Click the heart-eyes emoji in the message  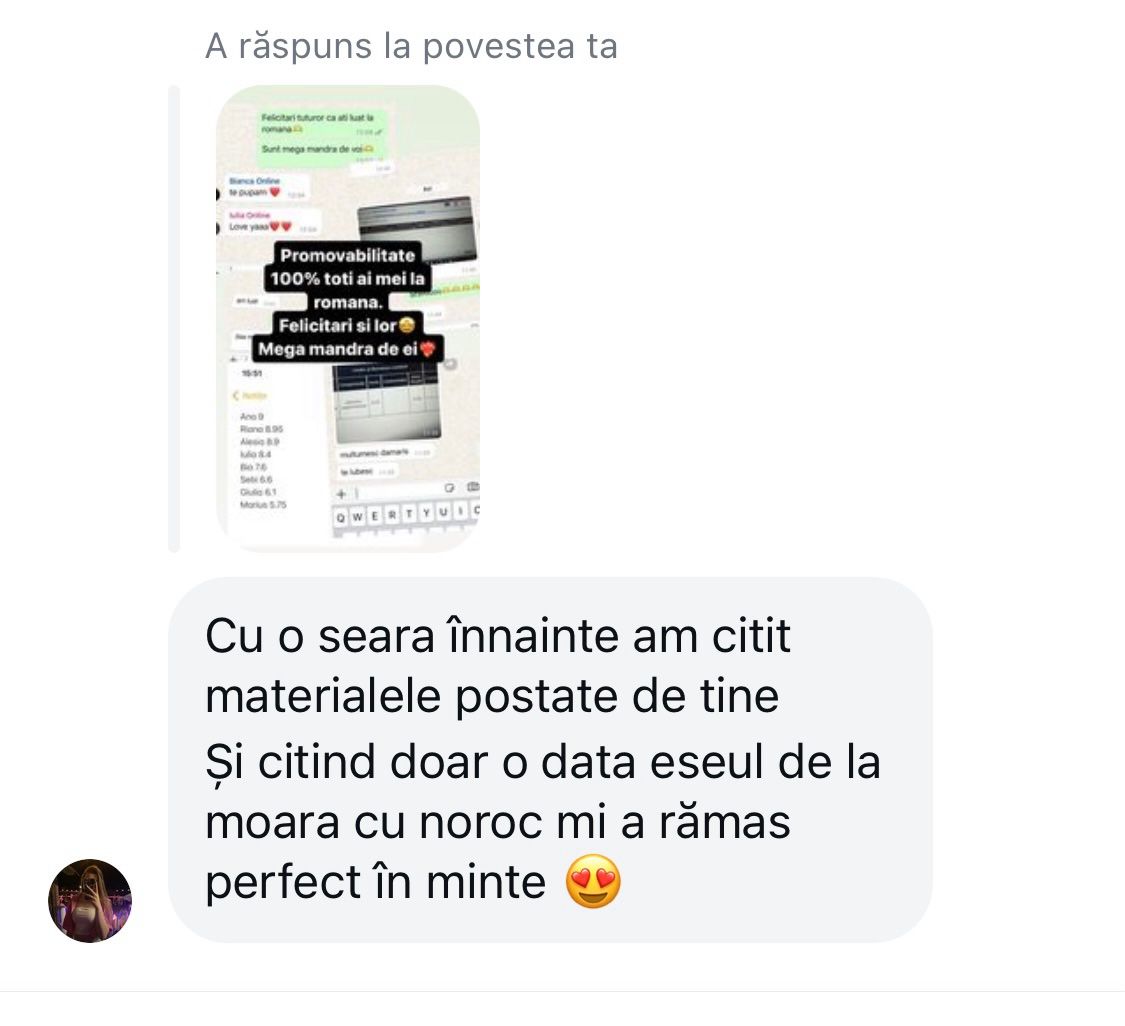click(x=593, y=882)
